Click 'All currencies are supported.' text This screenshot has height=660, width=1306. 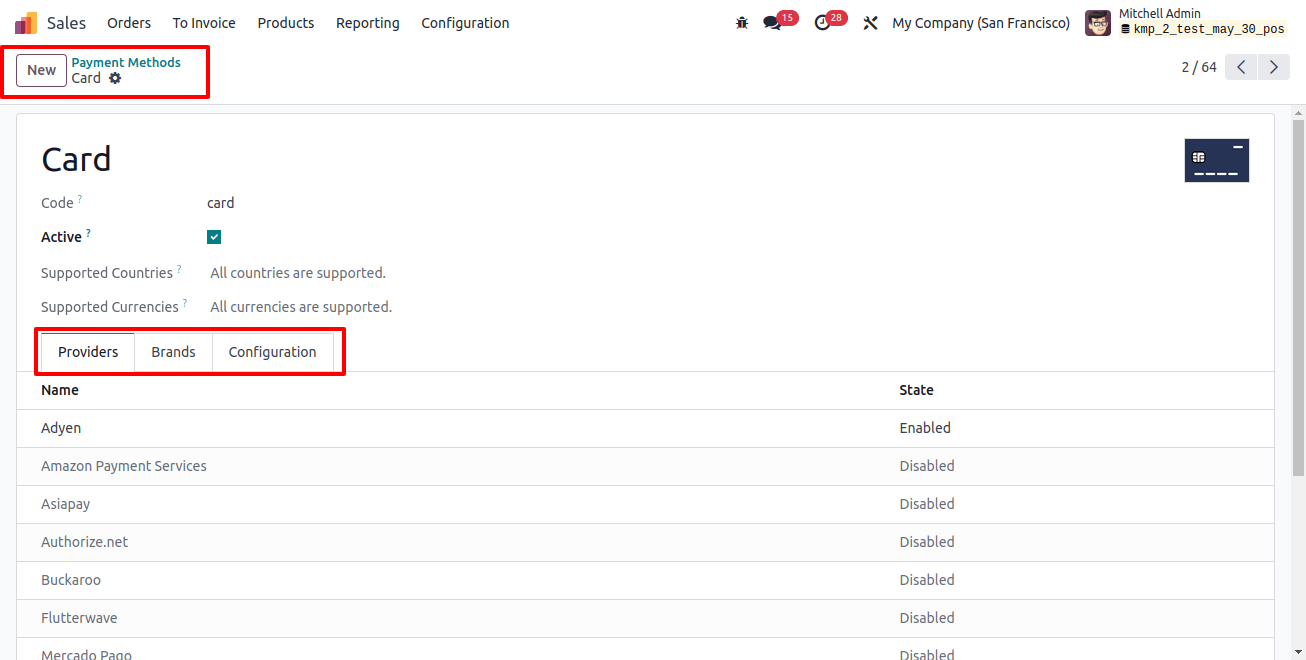pyautogui.click(x=301, y=307)
